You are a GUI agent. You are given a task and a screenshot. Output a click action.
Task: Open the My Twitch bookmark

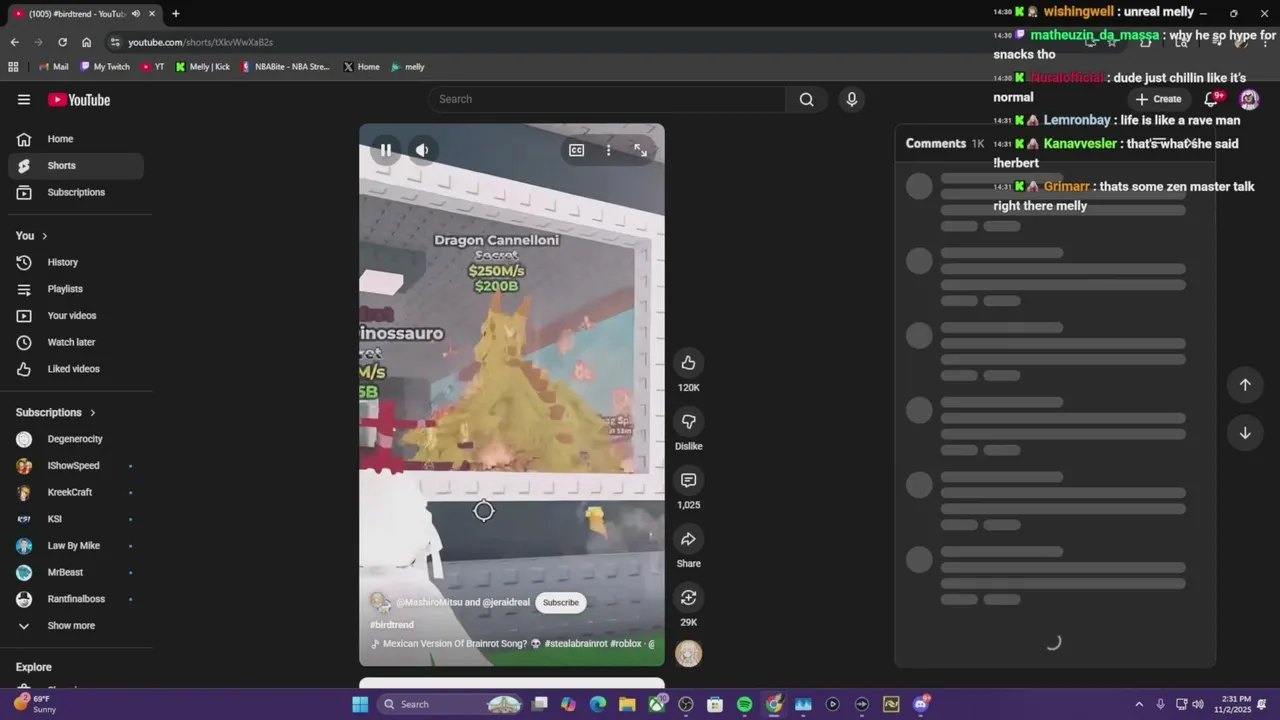tap(105, 67)
